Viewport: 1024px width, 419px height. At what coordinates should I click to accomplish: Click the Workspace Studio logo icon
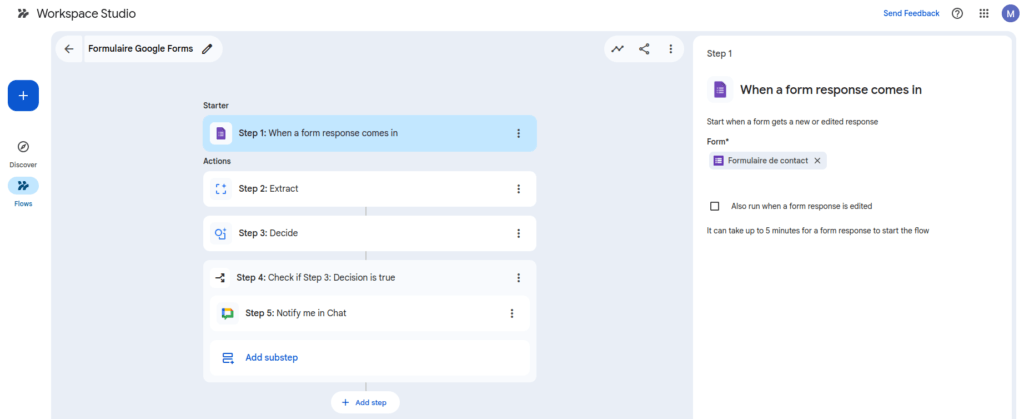click(x=24, y=13)
